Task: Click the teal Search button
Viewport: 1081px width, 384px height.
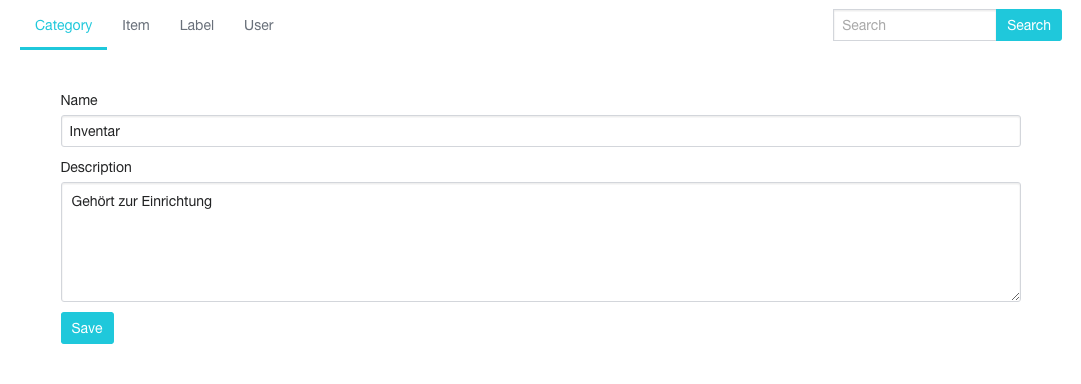Action: pos(1029,26)
